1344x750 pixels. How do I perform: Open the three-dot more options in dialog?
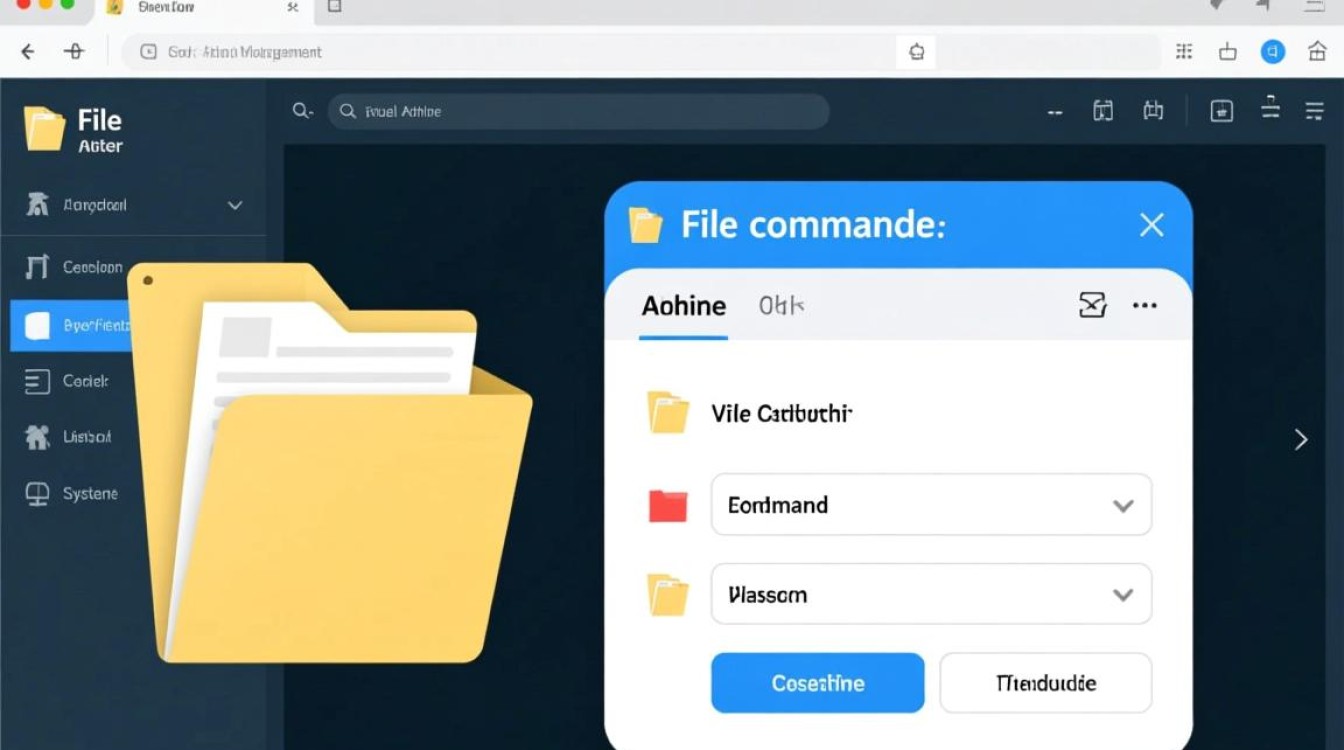tap(1144, 305)
